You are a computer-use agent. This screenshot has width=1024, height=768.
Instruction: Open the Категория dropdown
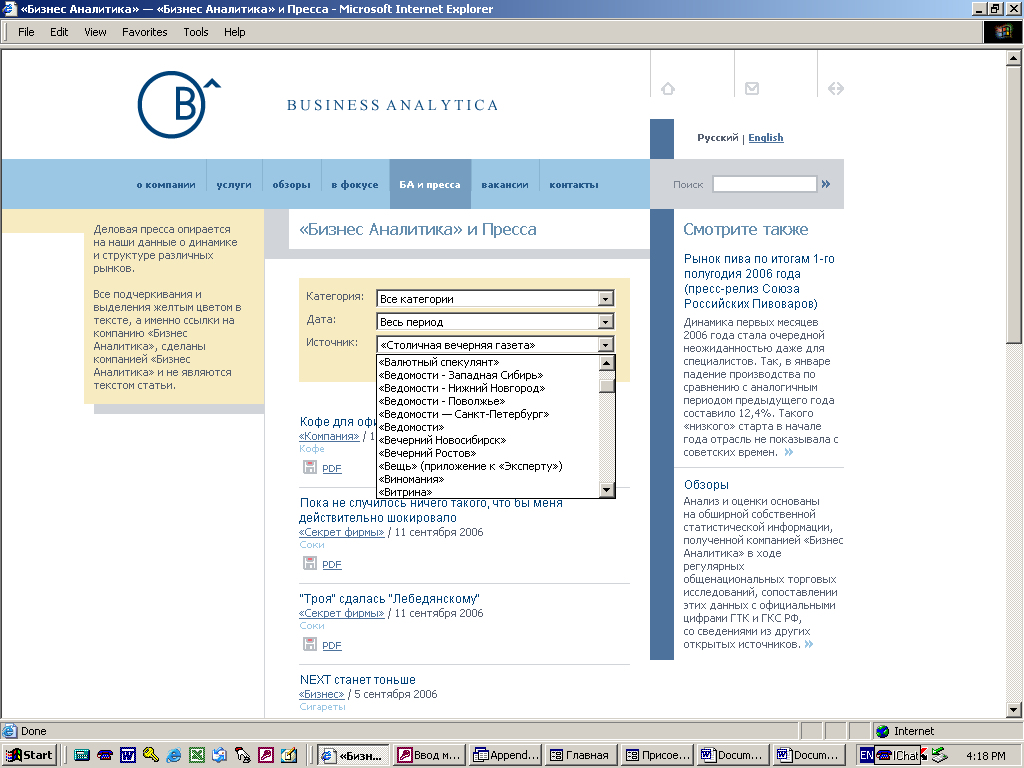(605, 298)
